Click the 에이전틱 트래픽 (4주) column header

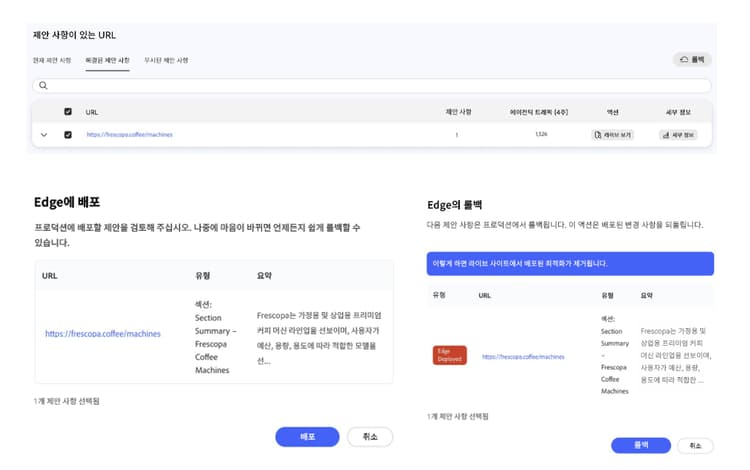click(539, 112)
